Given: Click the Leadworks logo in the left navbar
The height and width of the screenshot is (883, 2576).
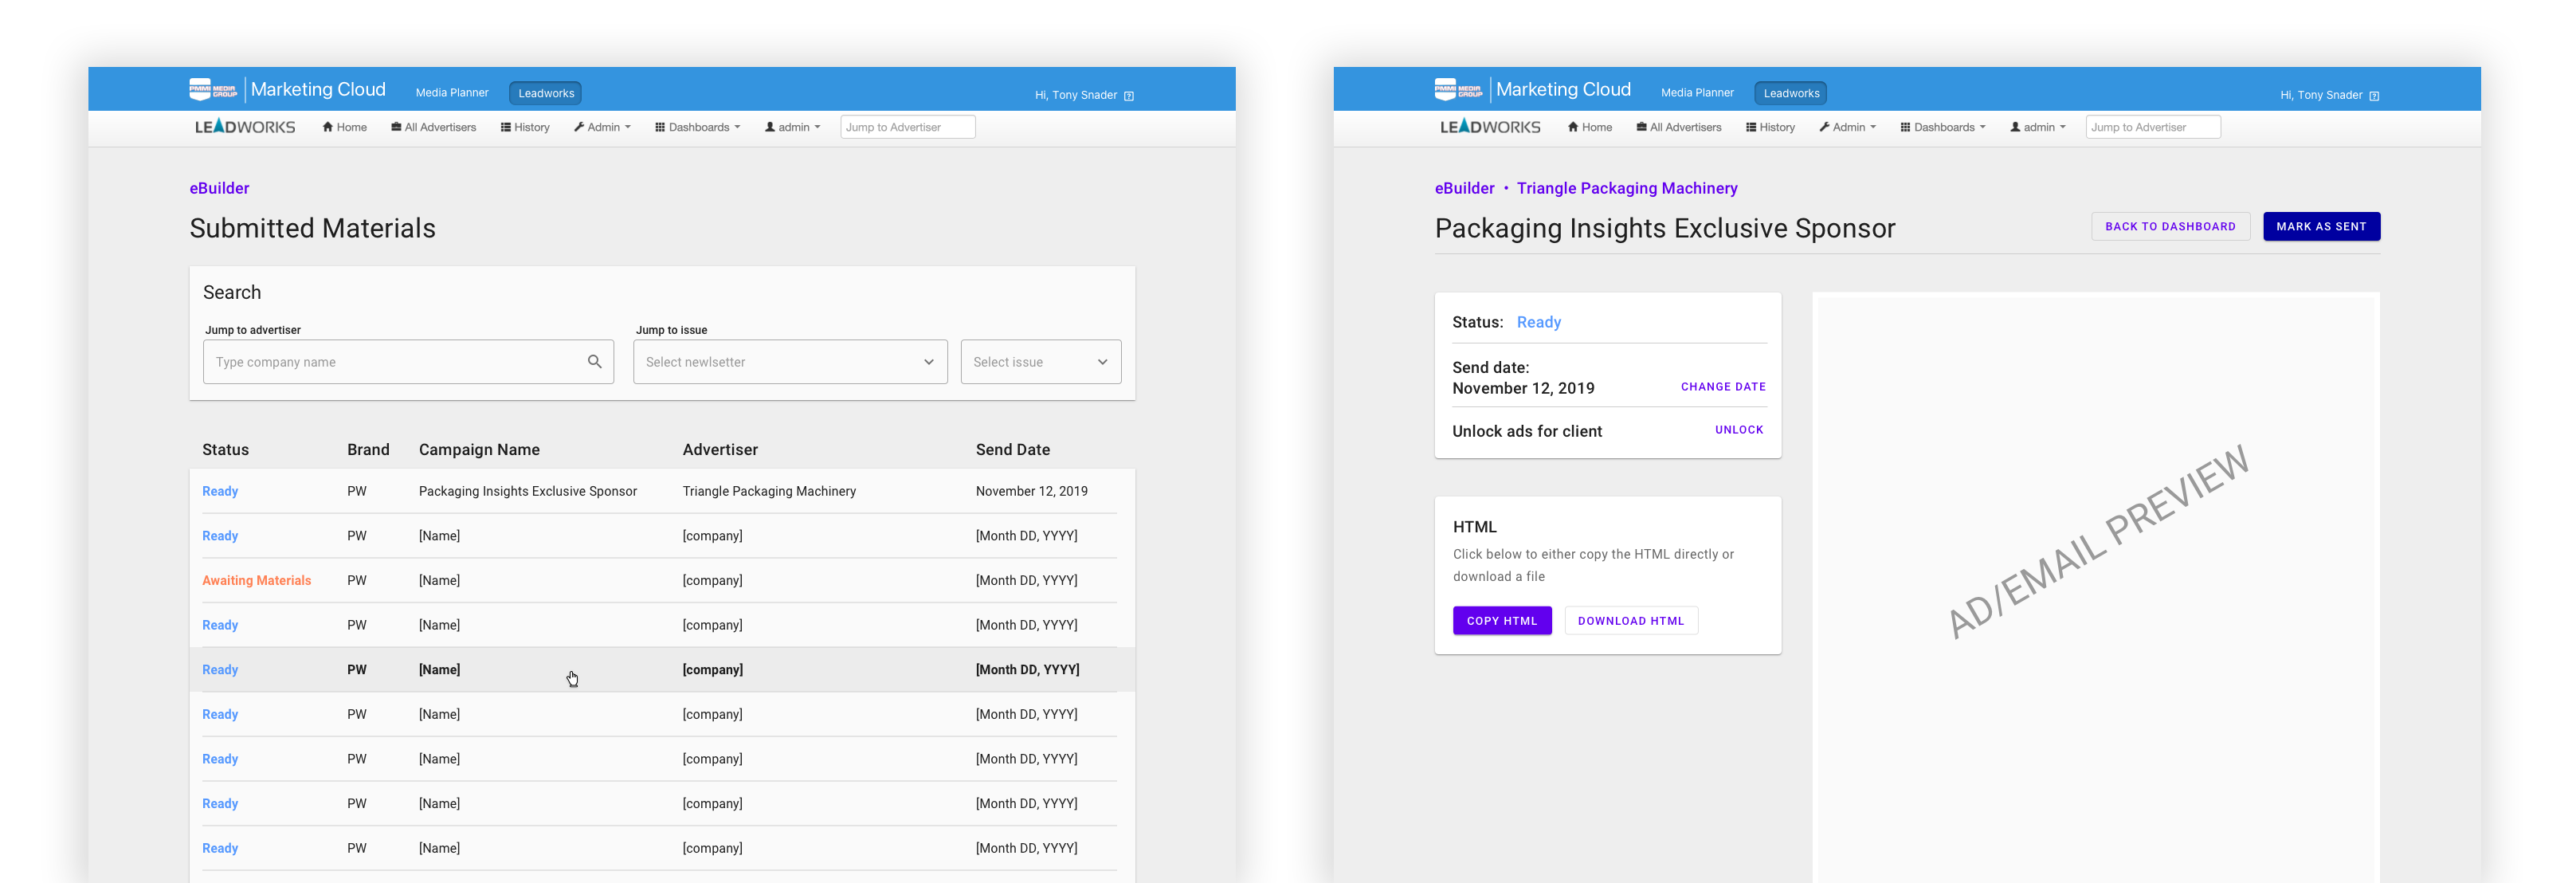Looking at the screenshot, I should tap(245, 127).
